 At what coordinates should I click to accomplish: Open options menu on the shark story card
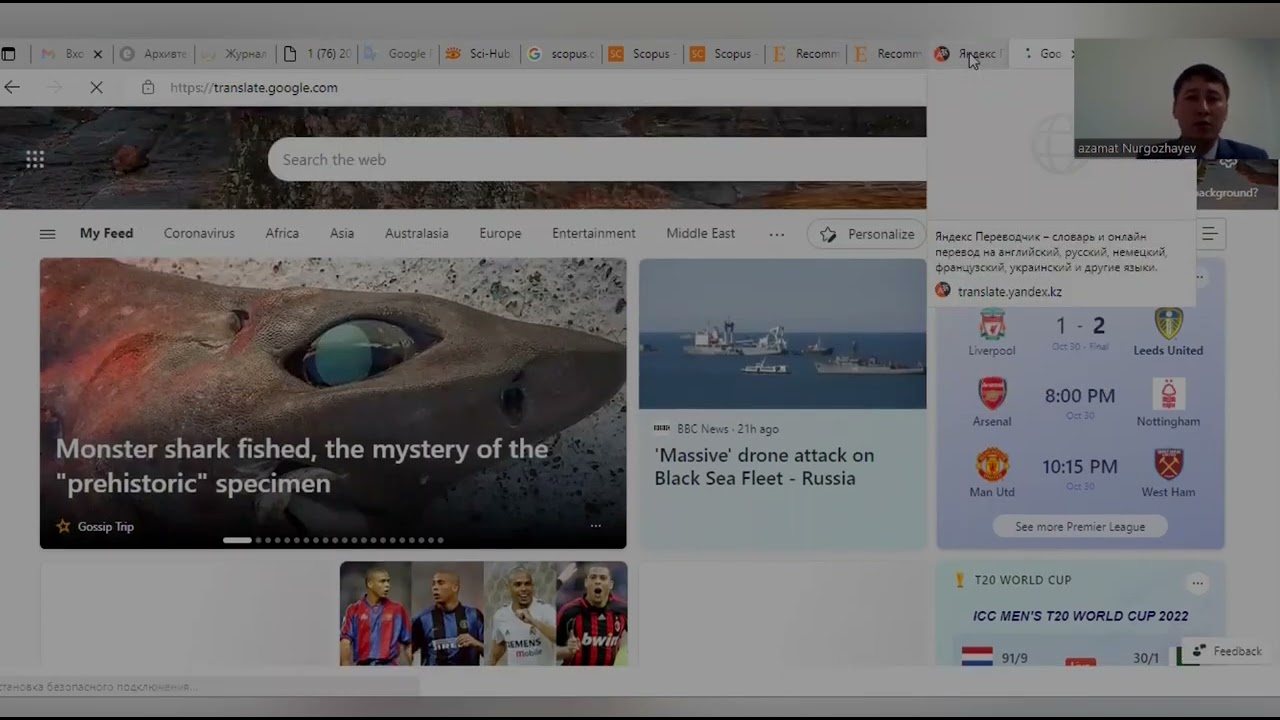pos(595,526)
